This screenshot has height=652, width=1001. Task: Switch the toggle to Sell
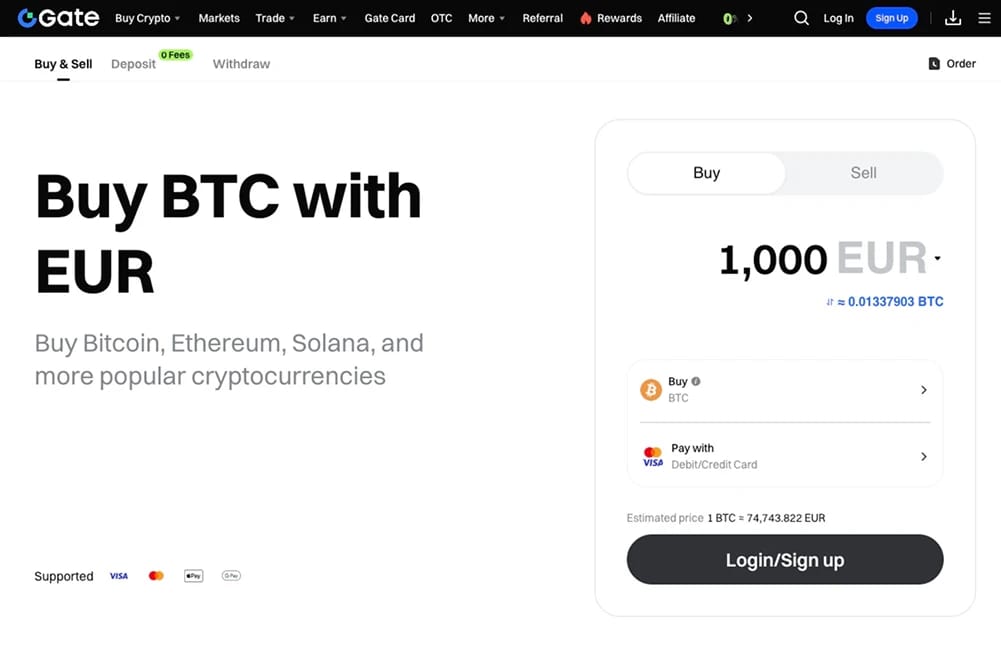pyautogui.click(x=863, y=173)
